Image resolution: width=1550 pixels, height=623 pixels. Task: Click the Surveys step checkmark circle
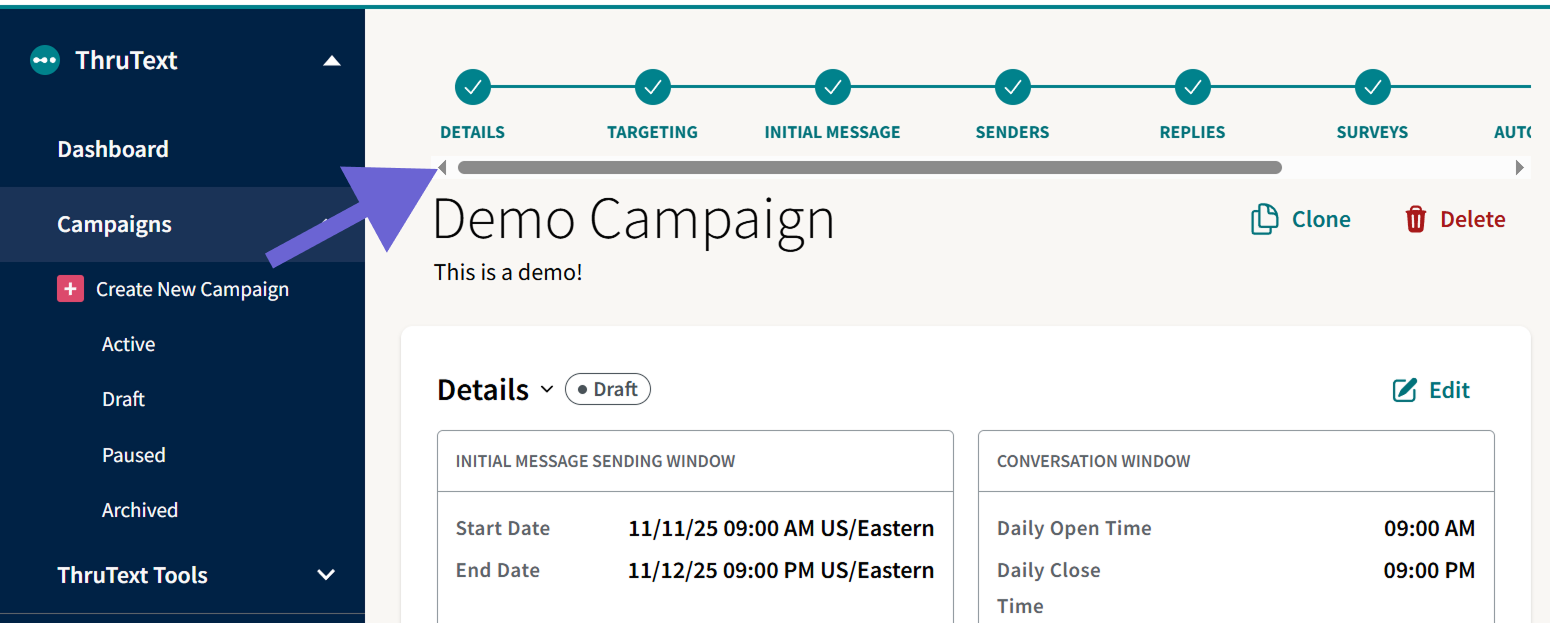[x=1373, y=88]
